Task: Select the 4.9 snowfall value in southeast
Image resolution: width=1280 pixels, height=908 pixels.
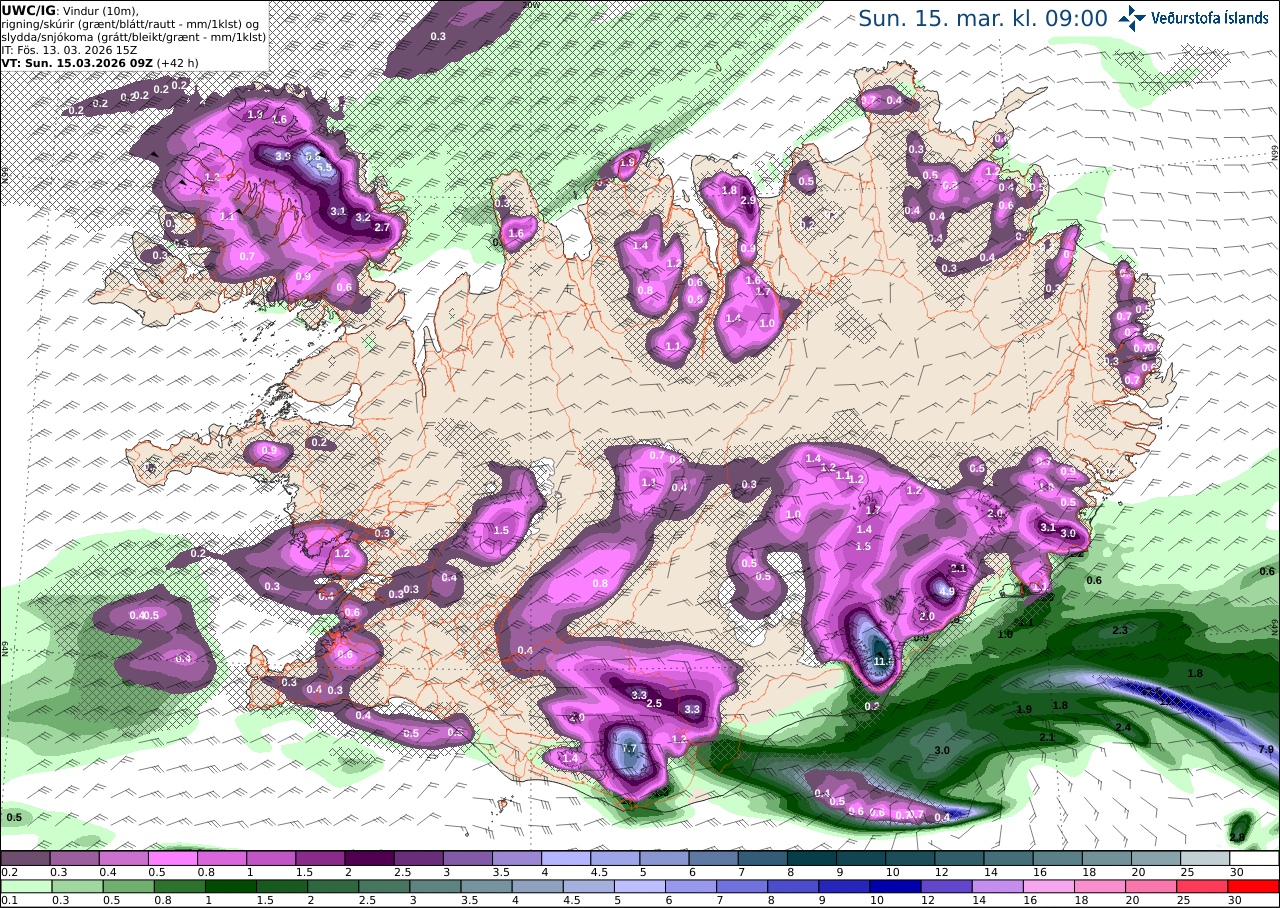Action: [947, 591]
